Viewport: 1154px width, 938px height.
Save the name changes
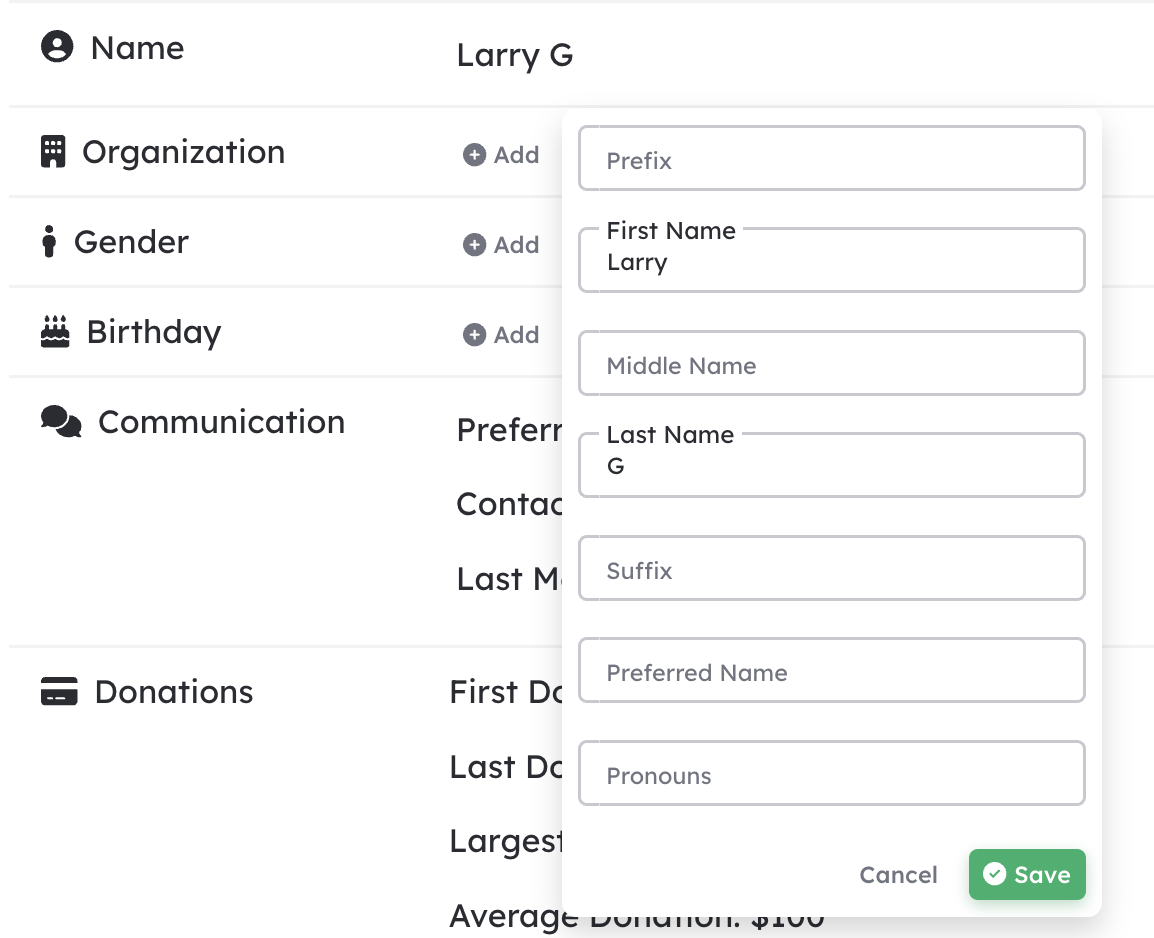[x=1027, y=874]
